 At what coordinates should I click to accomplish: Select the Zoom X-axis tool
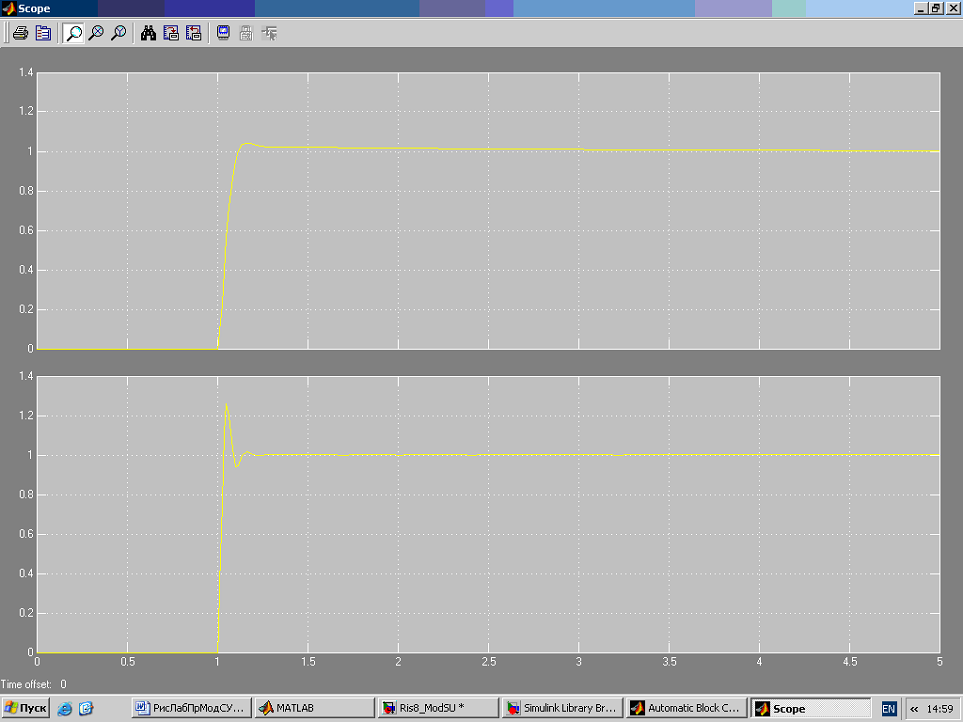pyautogui.click(x=96, y=33)
